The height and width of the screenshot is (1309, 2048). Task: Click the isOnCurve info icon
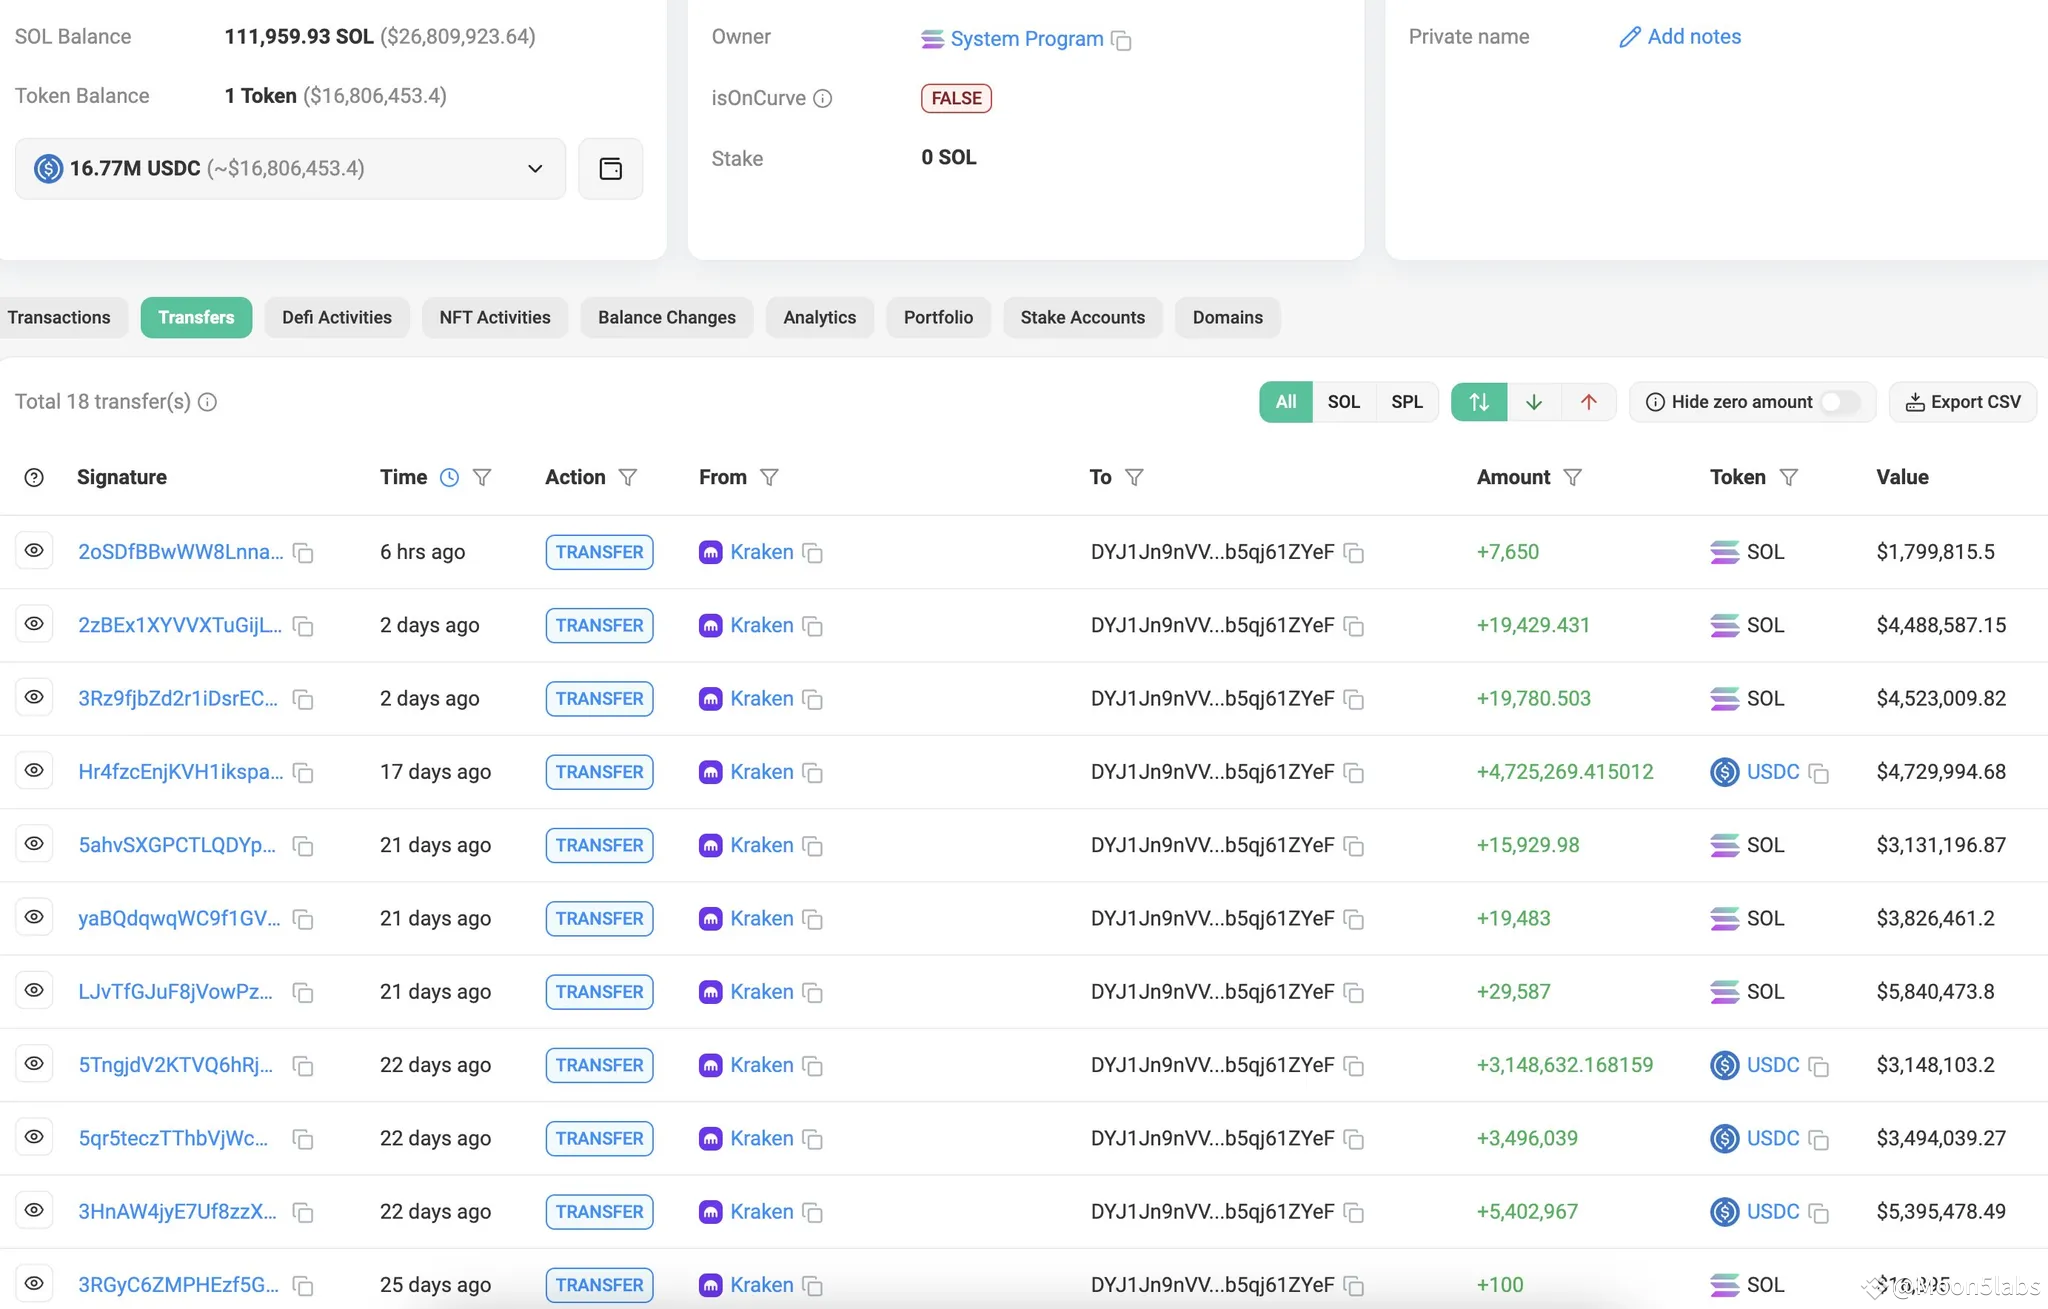click(822, 99)
